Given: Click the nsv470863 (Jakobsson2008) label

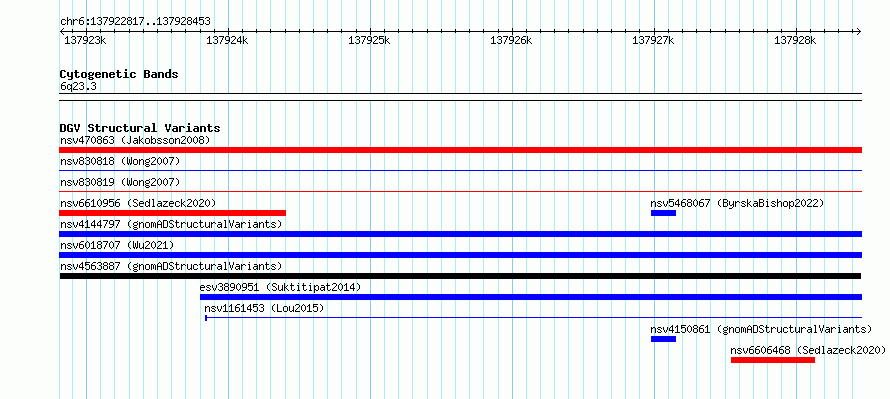Looking at the screenshot, I should (x=135, y=140).
